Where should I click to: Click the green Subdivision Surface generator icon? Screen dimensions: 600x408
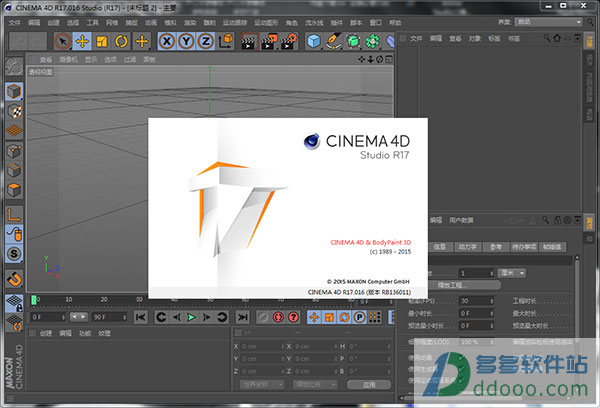click(353, 41)
